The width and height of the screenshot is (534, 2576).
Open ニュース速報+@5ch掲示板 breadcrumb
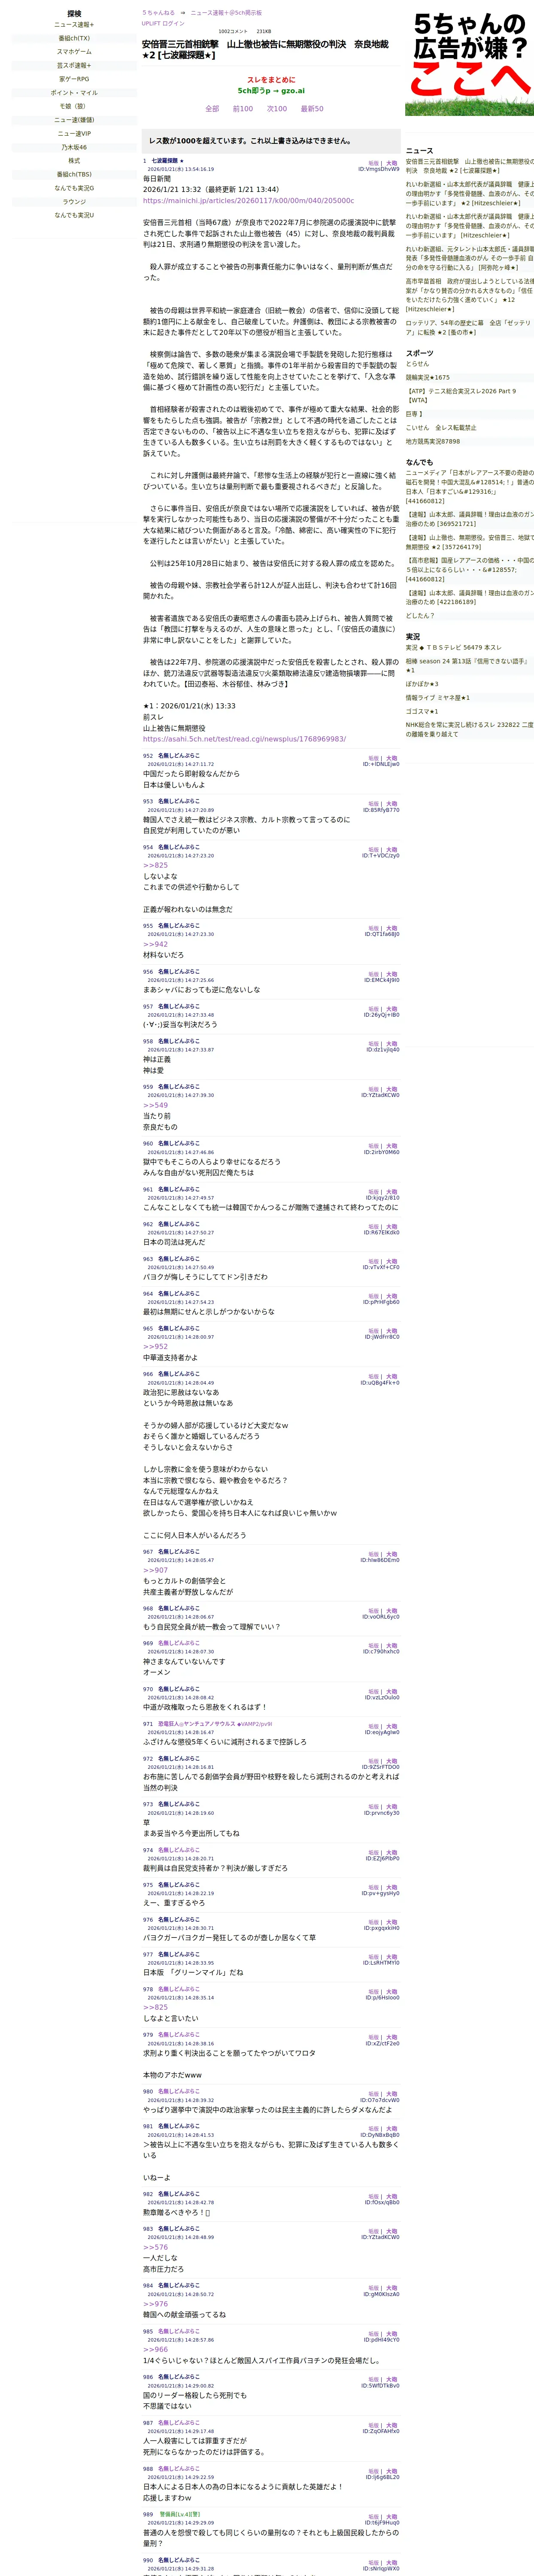(226, 13)
